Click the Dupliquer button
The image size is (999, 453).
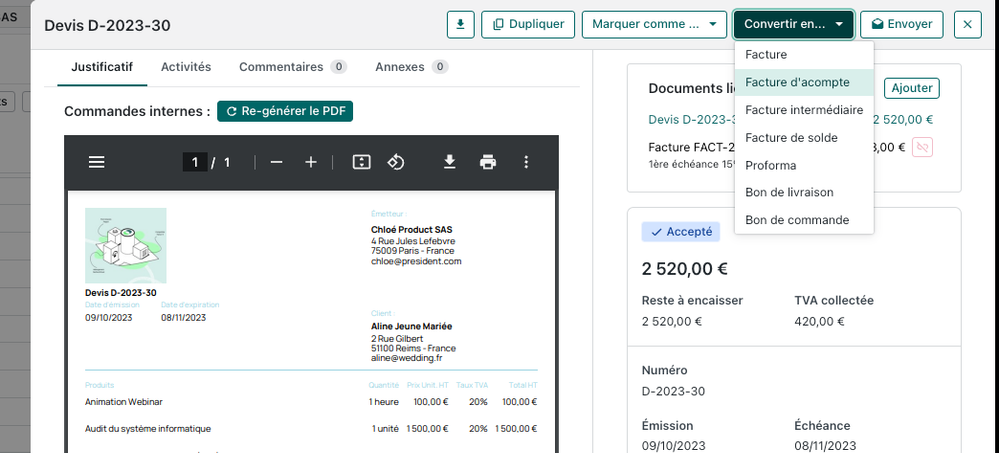click(528, 24)
